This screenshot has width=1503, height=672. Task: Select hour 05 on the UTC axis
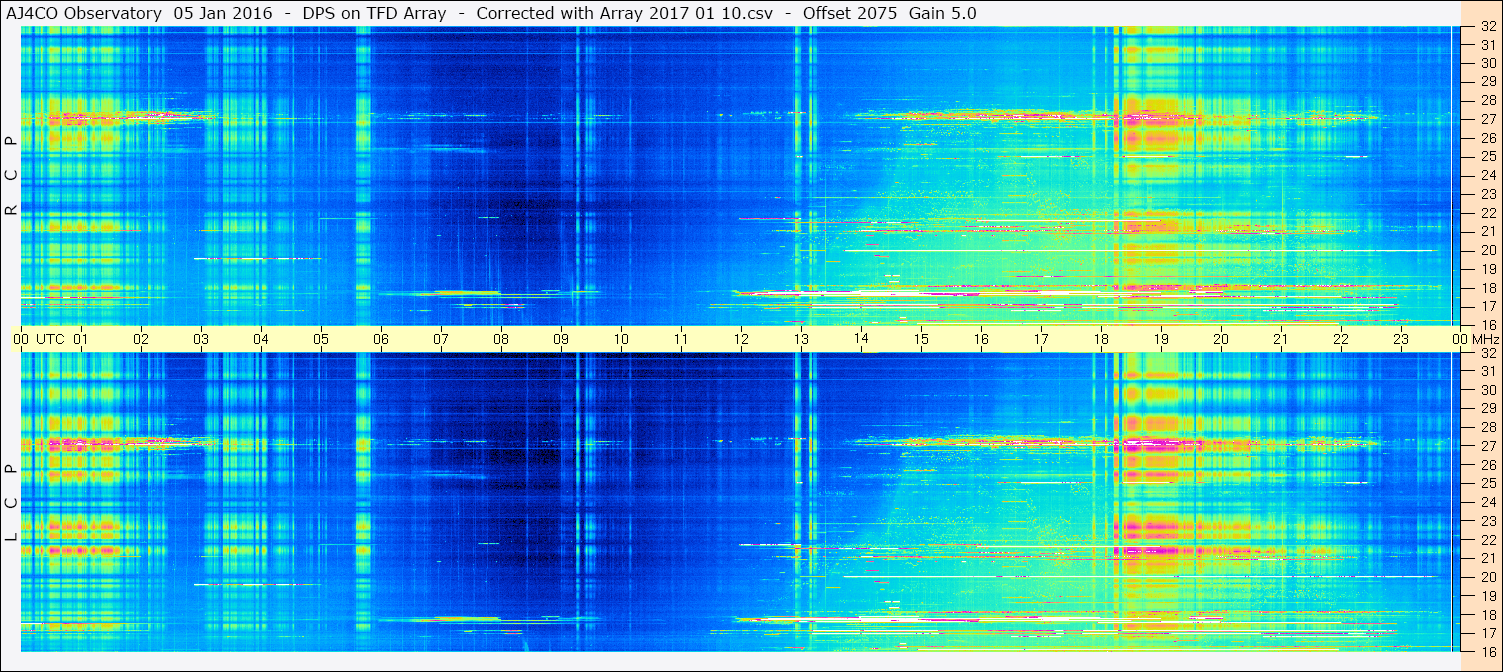321,339
